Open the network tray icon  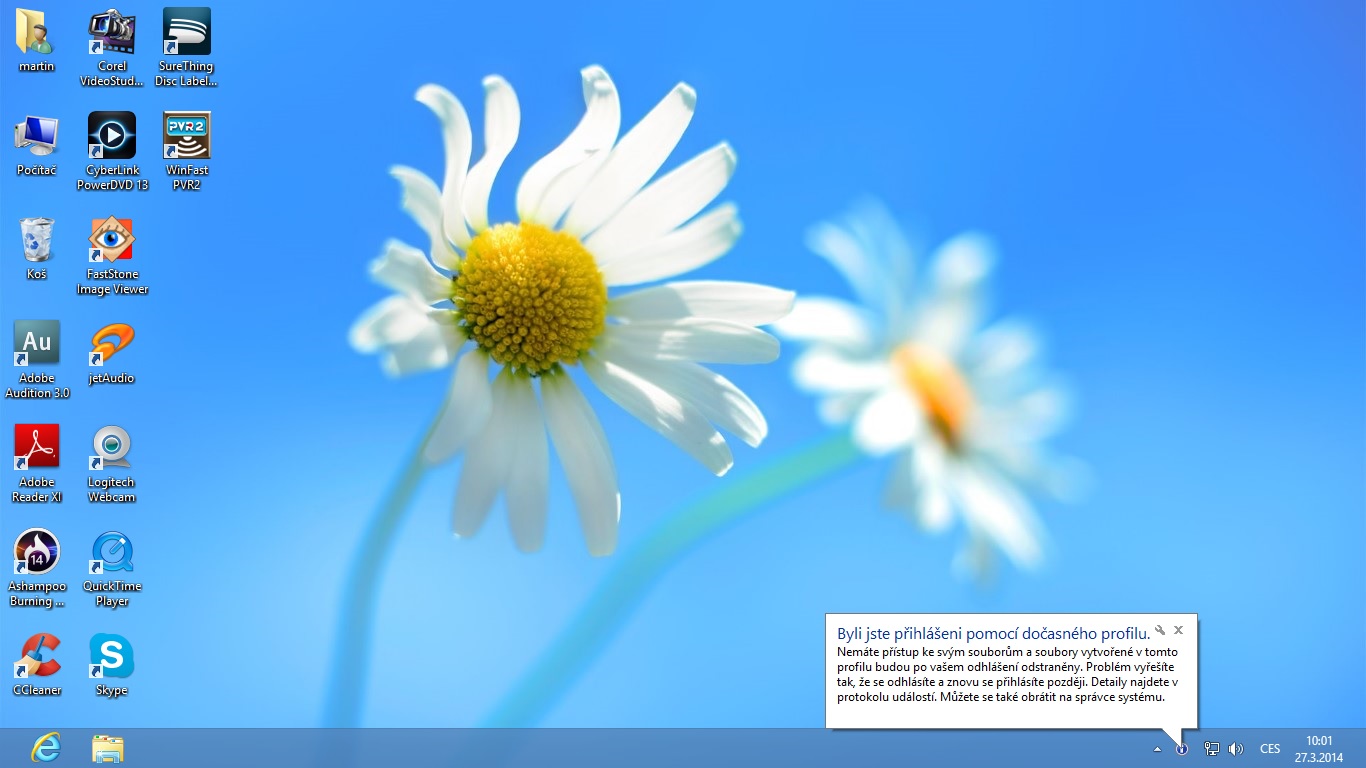[x=1211, y=748]
